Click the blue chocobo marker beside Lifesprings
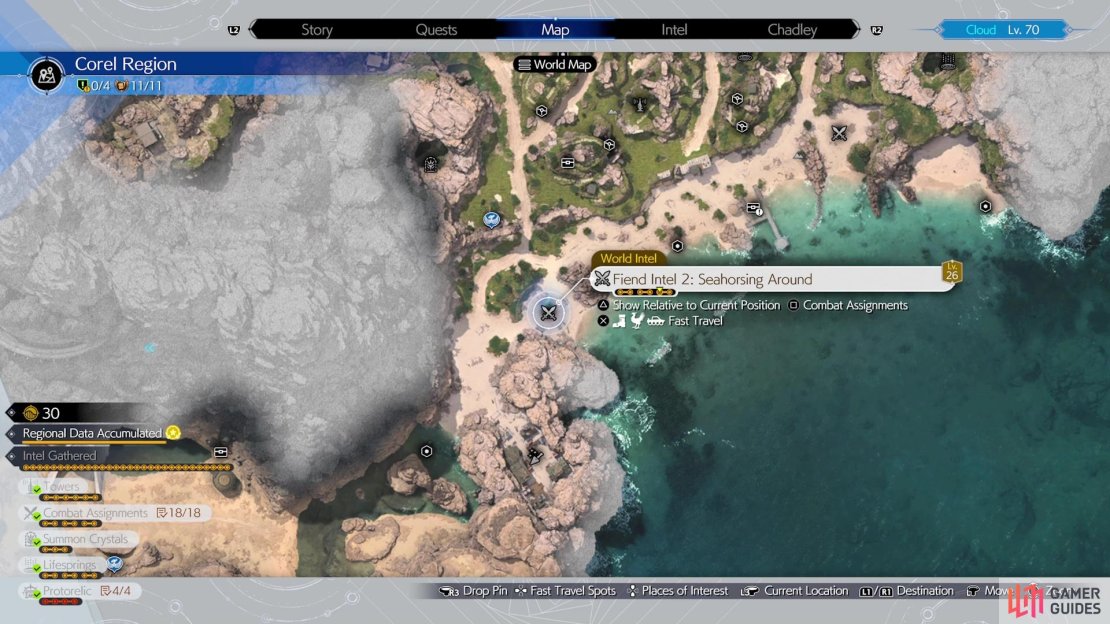This screenshot has width=1110, height=624. 115,564
